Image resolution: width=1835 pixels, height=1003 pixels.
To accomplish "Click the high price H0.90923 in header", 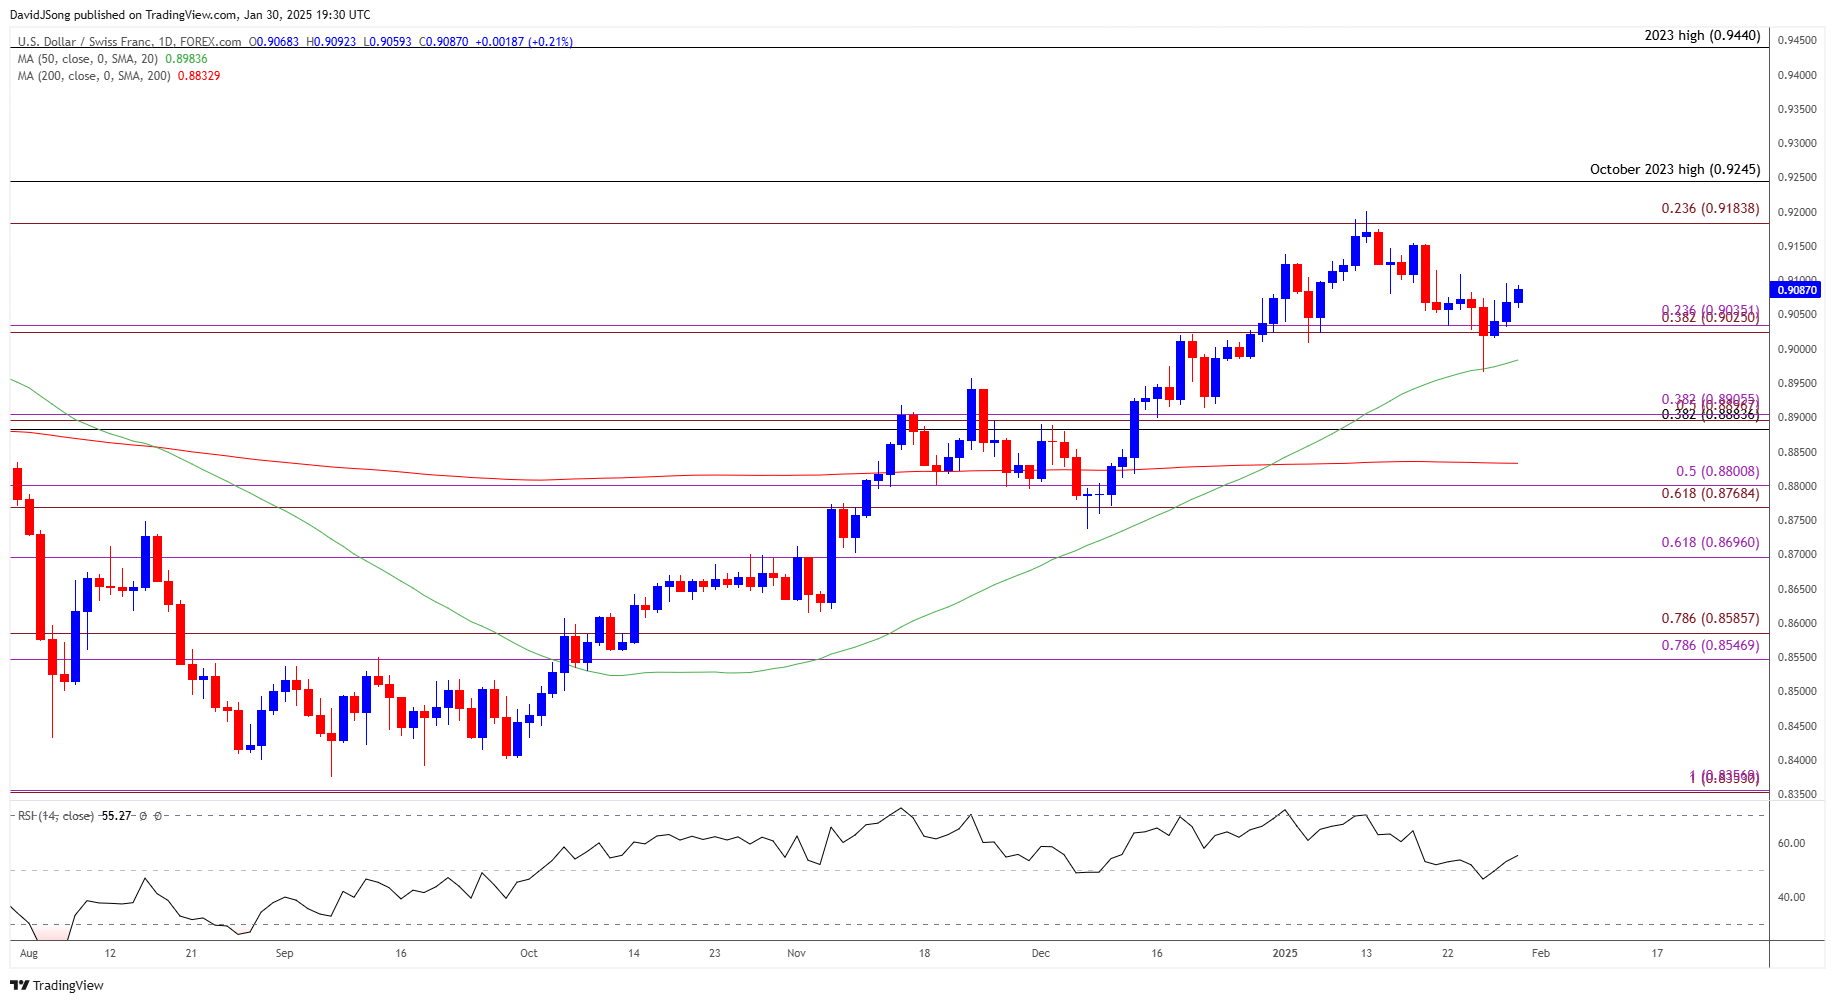I will pos(331,42).
